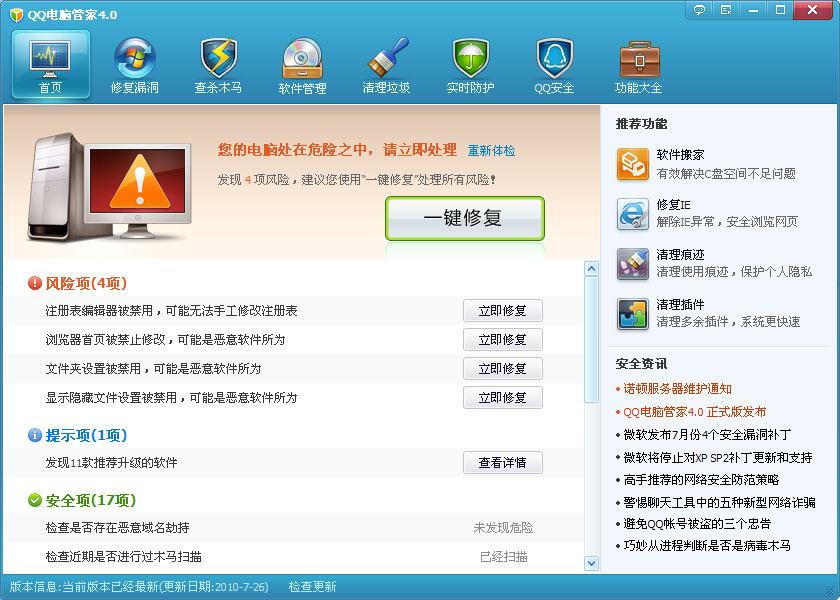
Task: Click the blue 提示项 info icon
Action: (35, 435)
